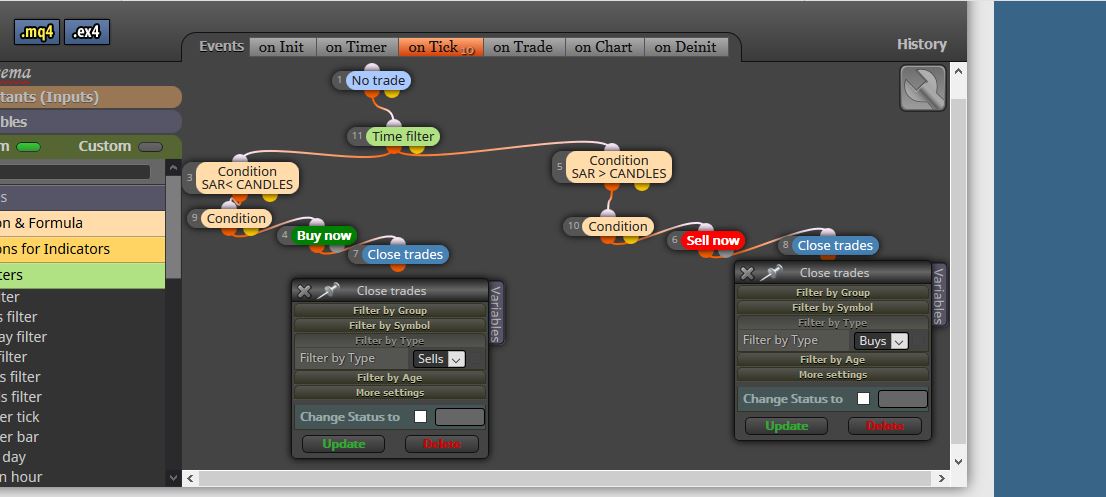Expand Filter by Group in Sells panel
This screenshot has width=1106, height=497.
point(389,310)
